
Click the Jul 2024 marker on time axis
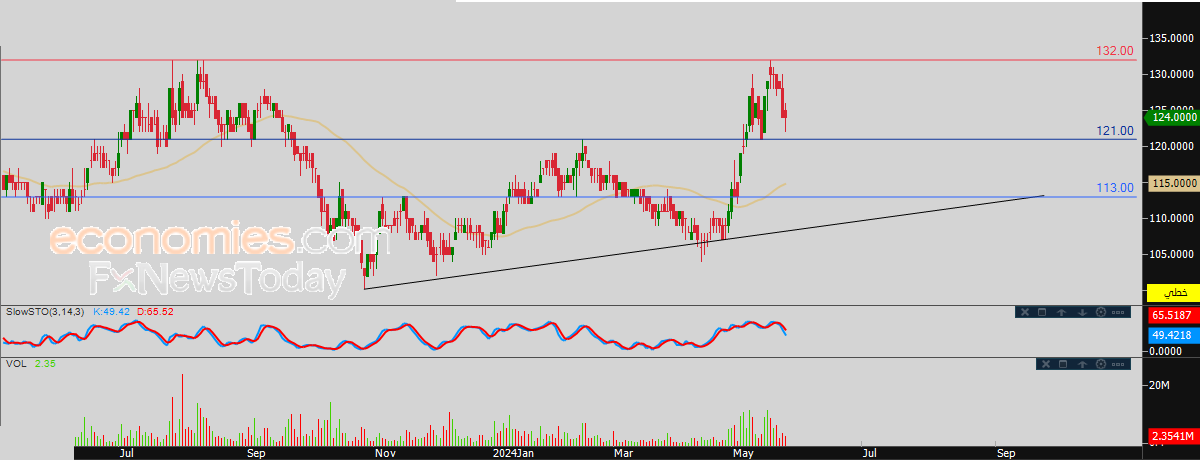pos(870,453)
